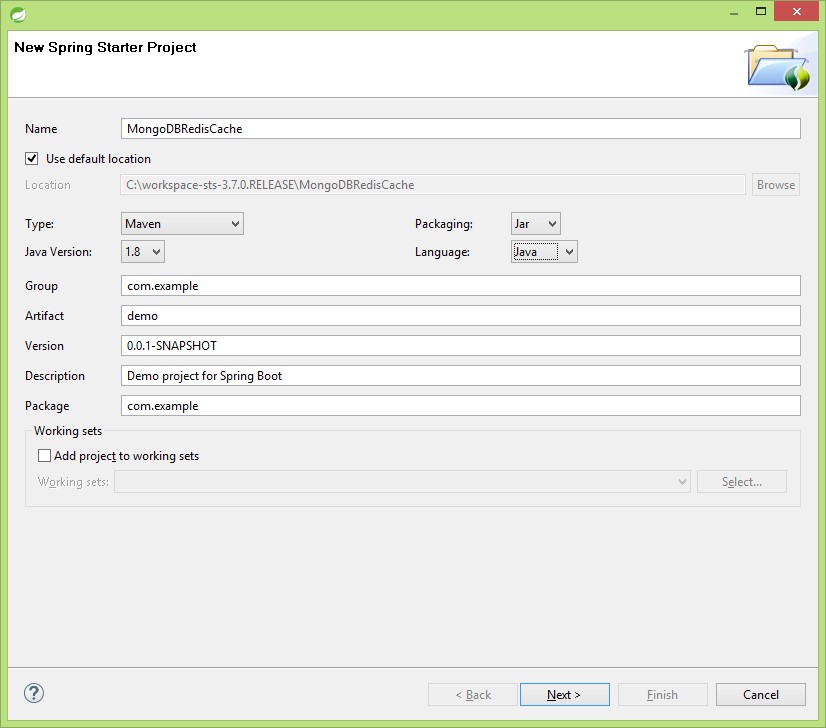
Task: Click the Version label
Action: pos(44,346)
